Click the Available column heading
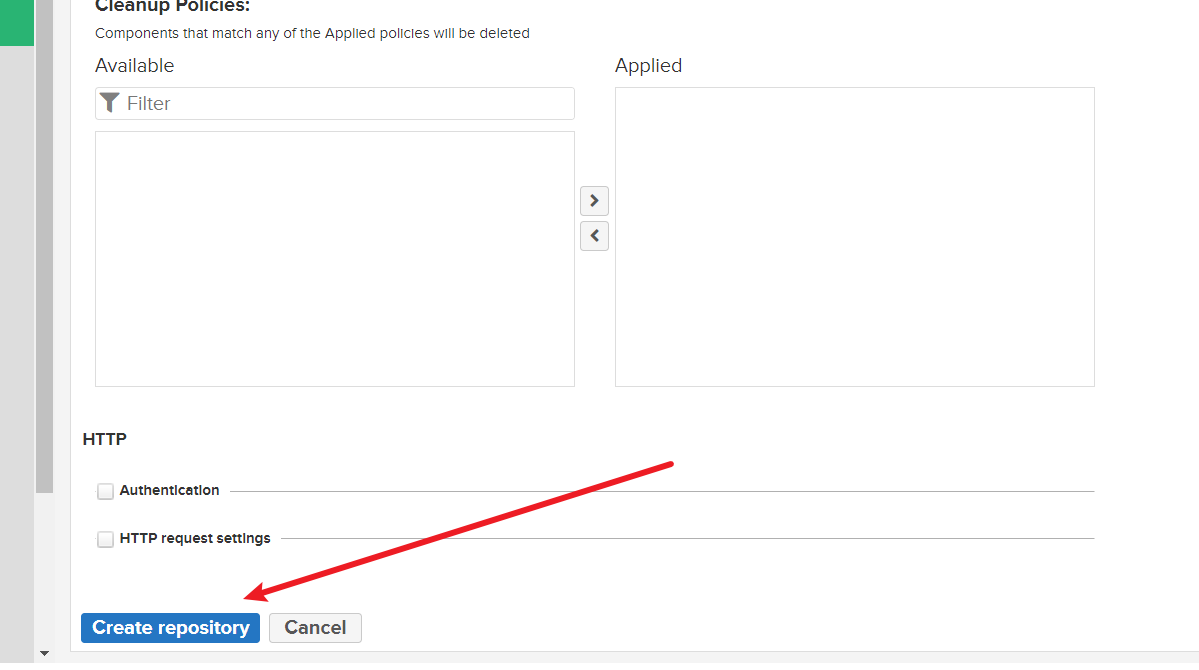 coord(134,65)
